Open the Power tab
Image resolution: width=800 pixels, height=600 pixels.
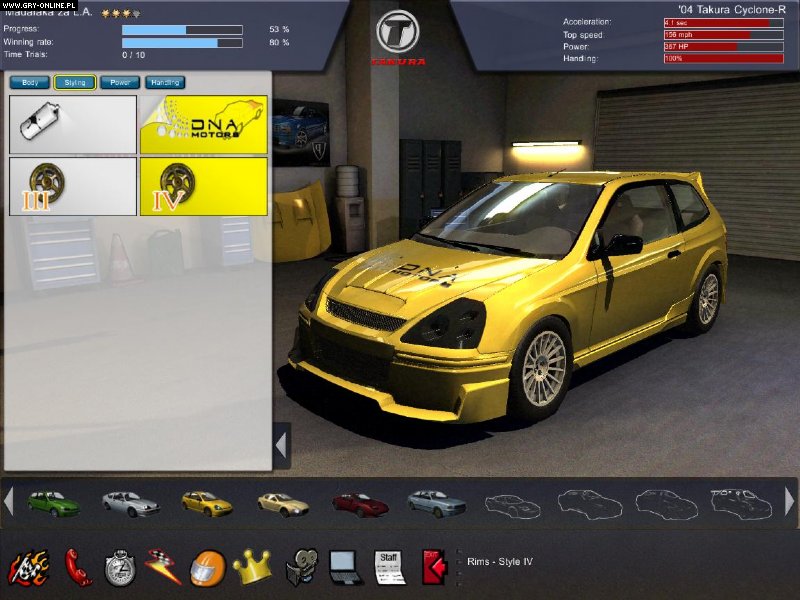119,82
